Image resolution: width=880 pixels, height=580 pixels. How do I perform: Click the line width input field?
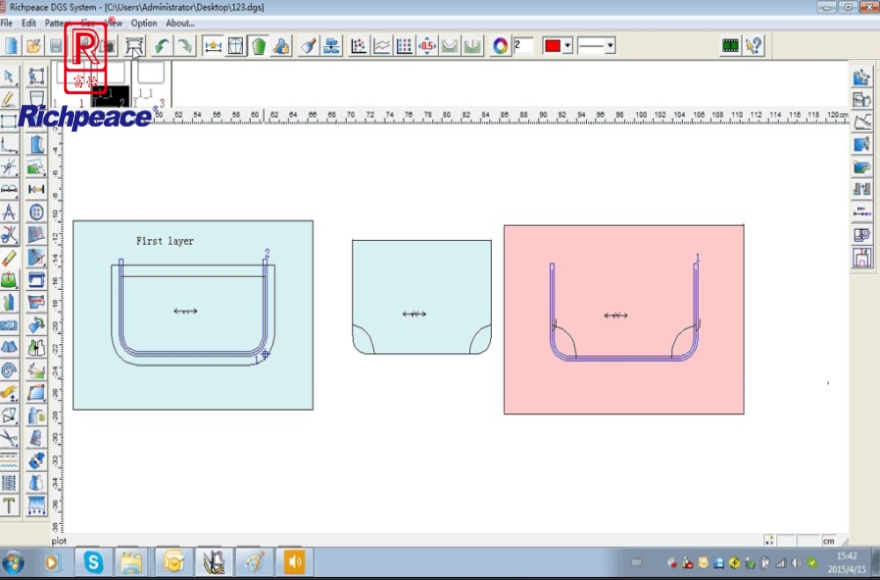(524, 46)
